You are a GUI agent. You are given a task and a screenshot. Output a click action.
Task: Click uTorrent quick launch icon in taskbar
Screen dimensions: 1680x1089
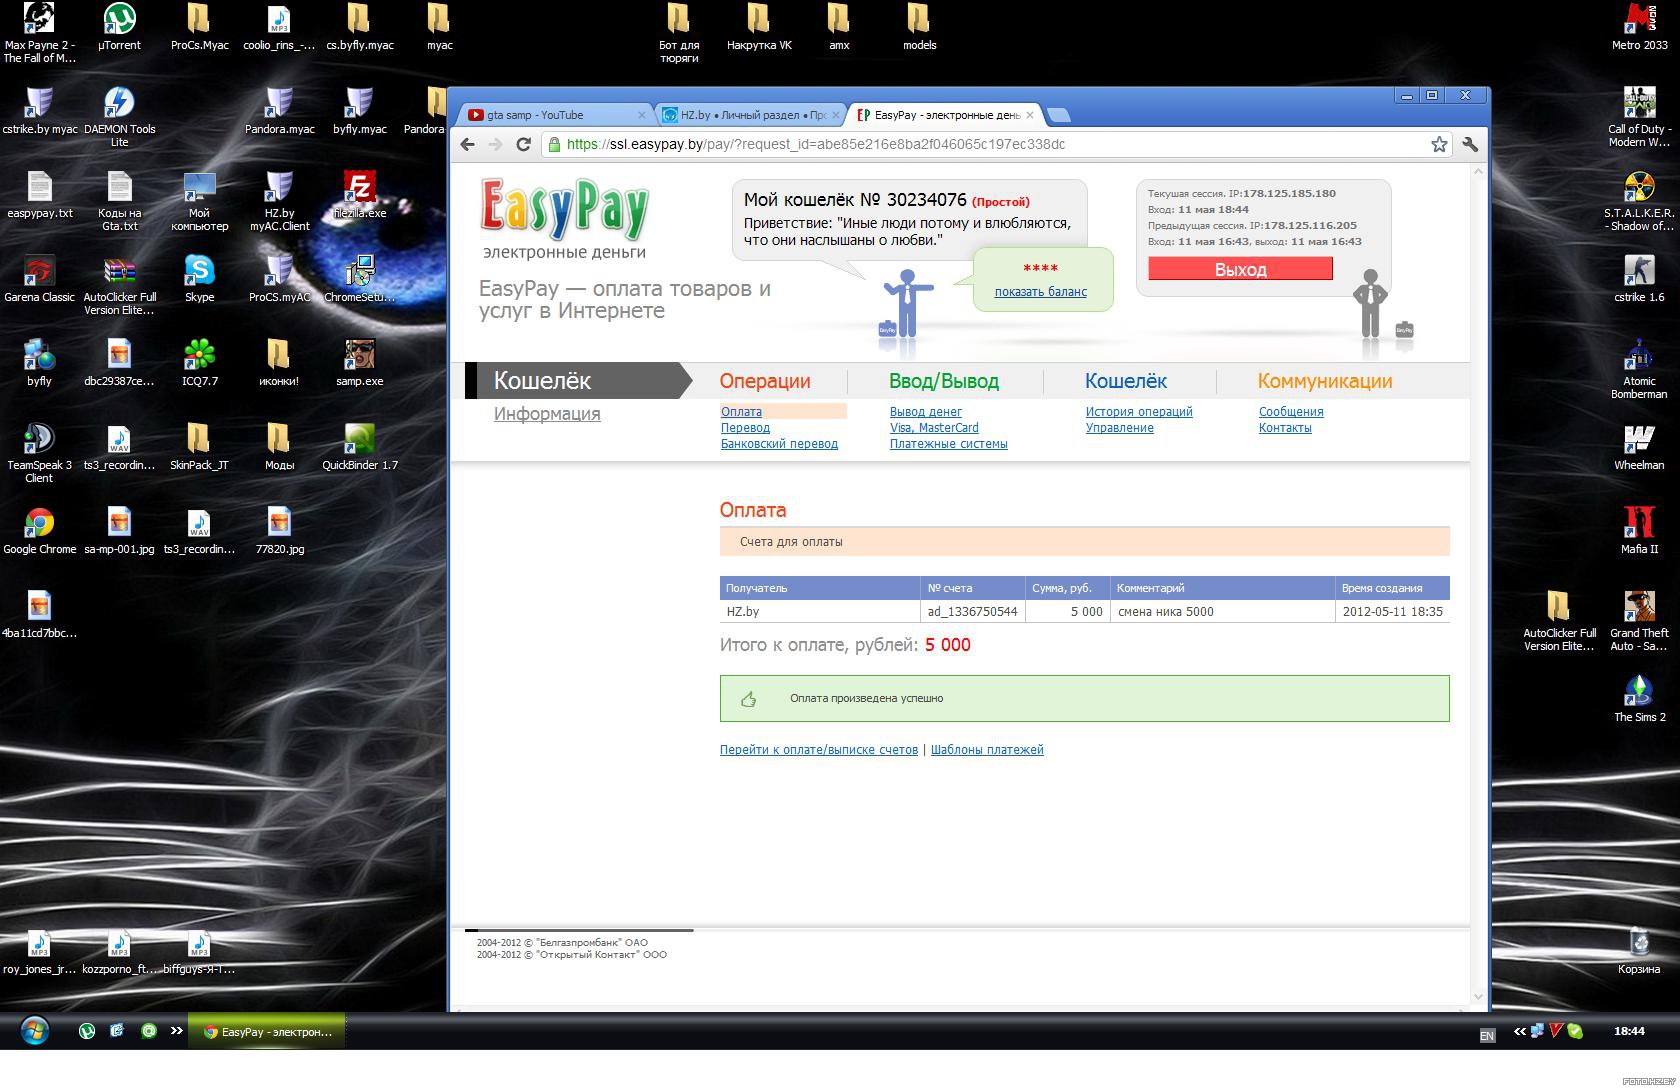click(x=87, y=1031)
